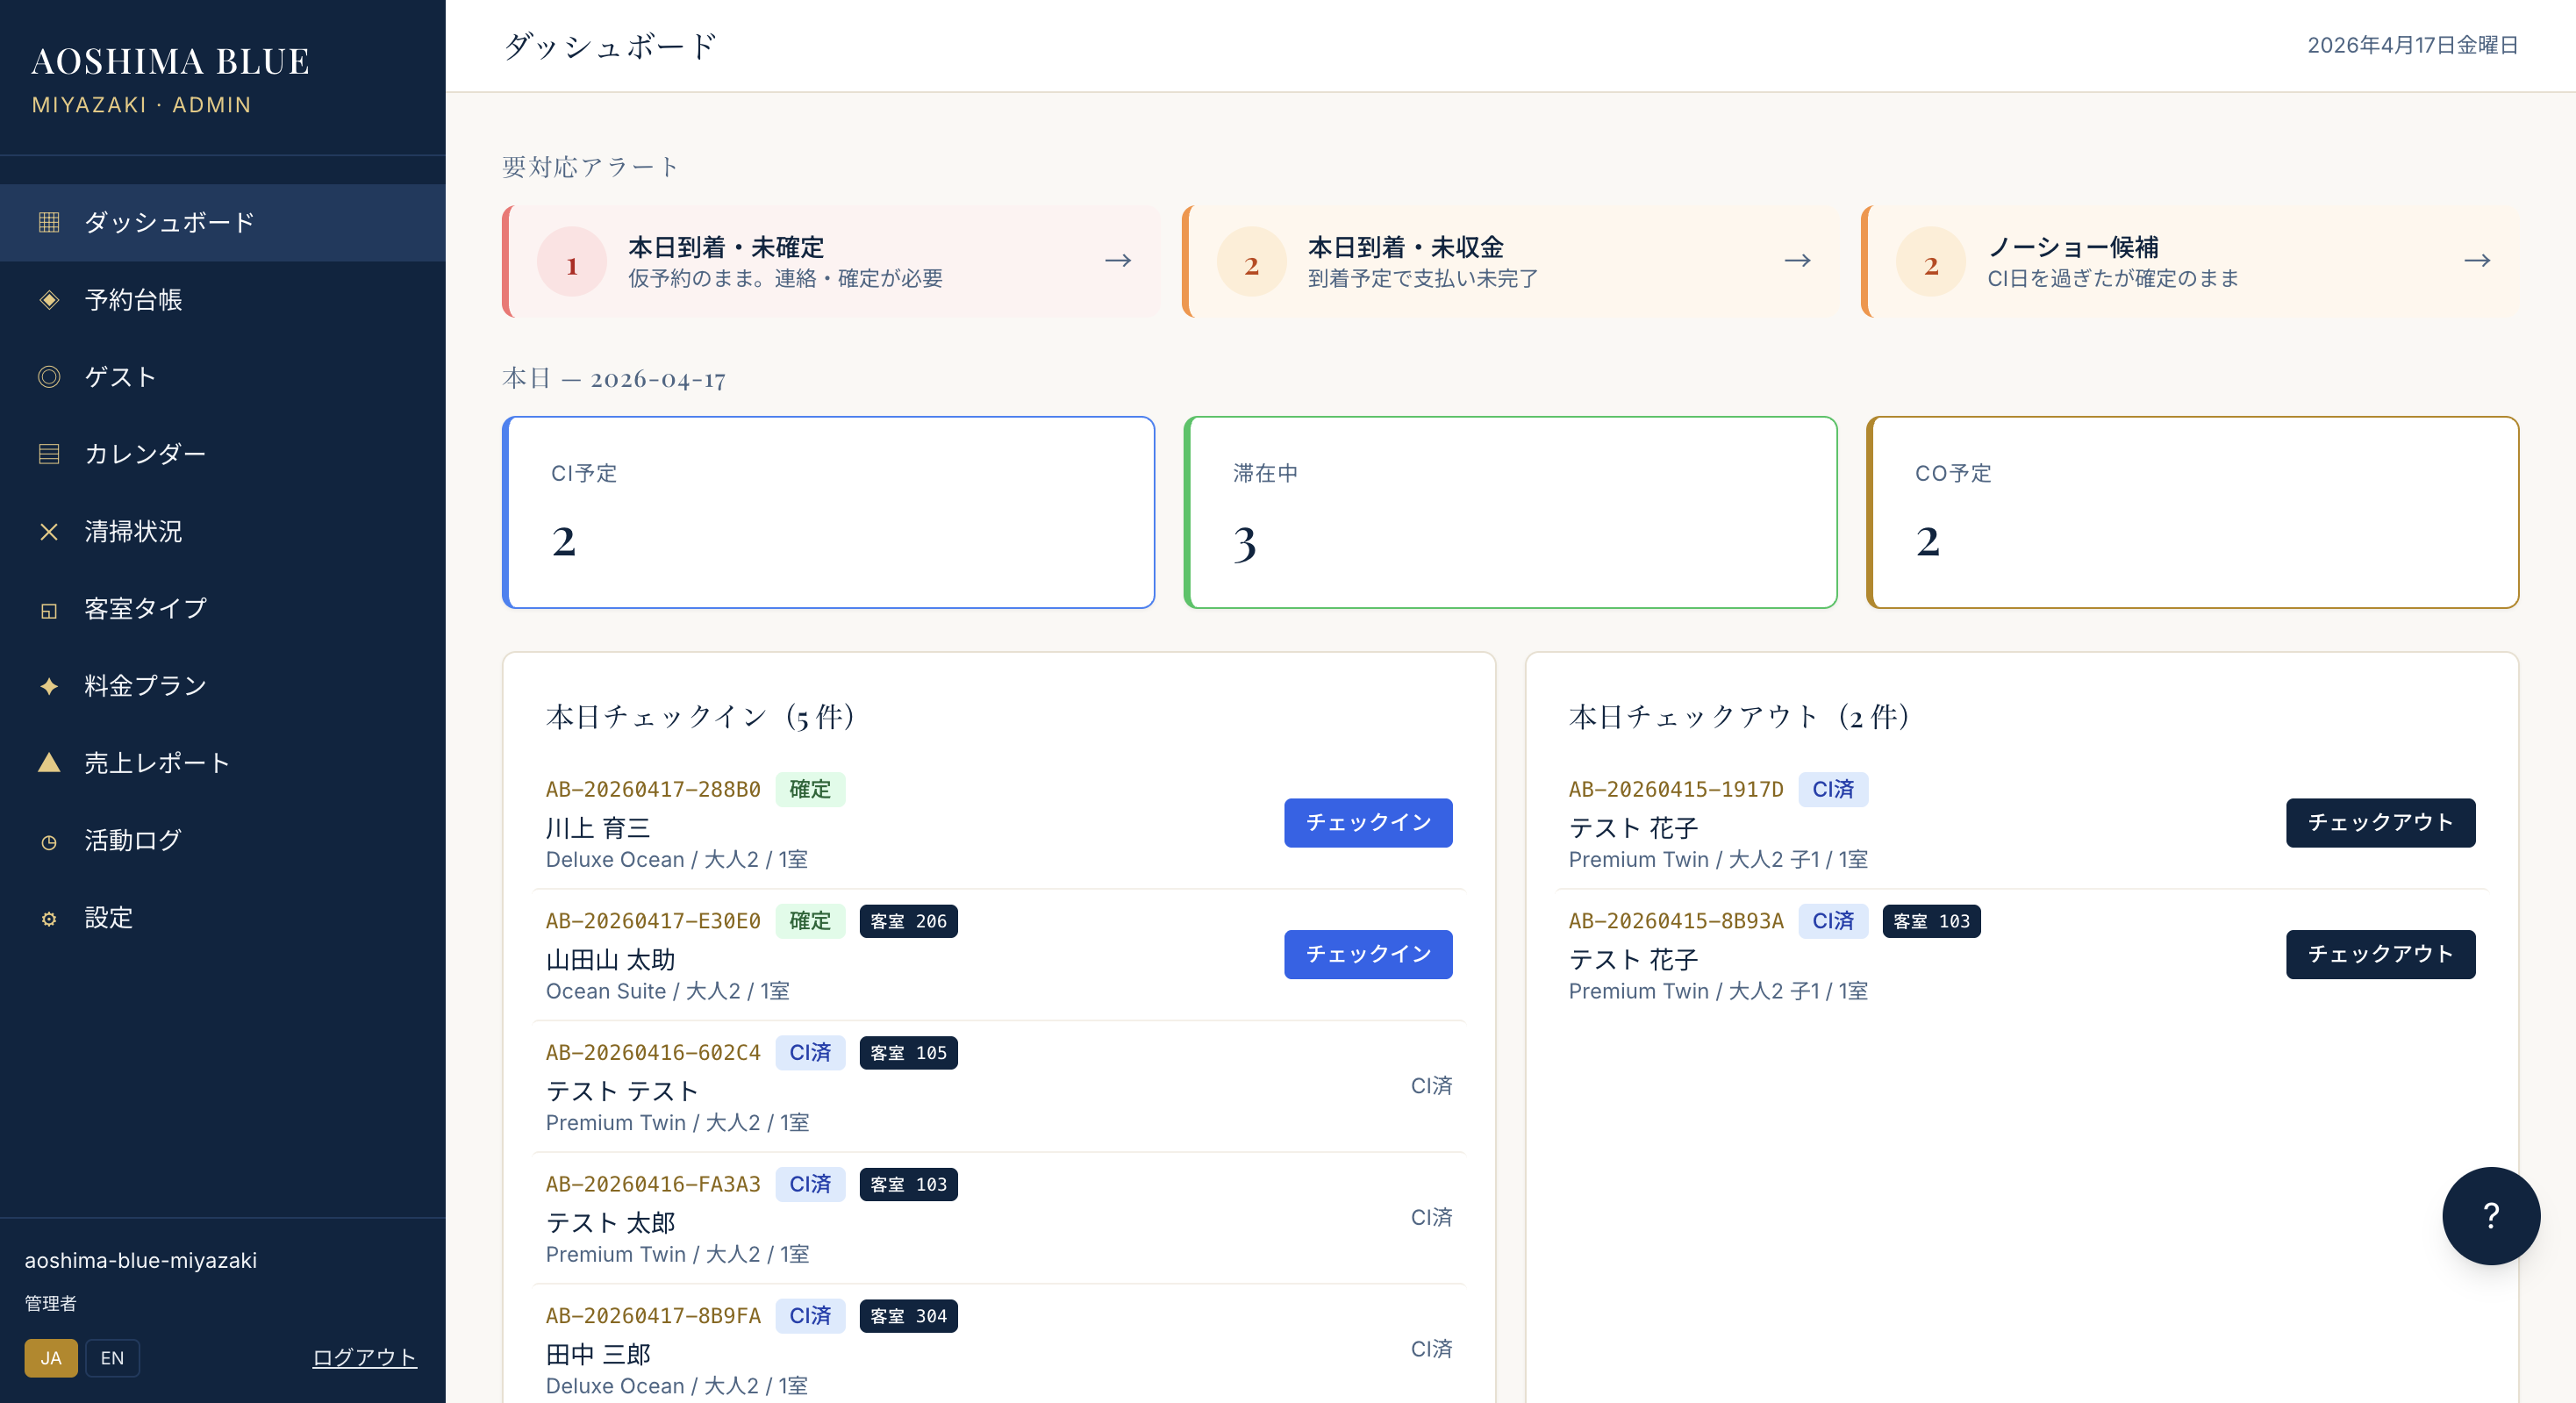Click reservation ID AB-20260416-FA3A3

pyautogui.click(x=653, y=1184)
